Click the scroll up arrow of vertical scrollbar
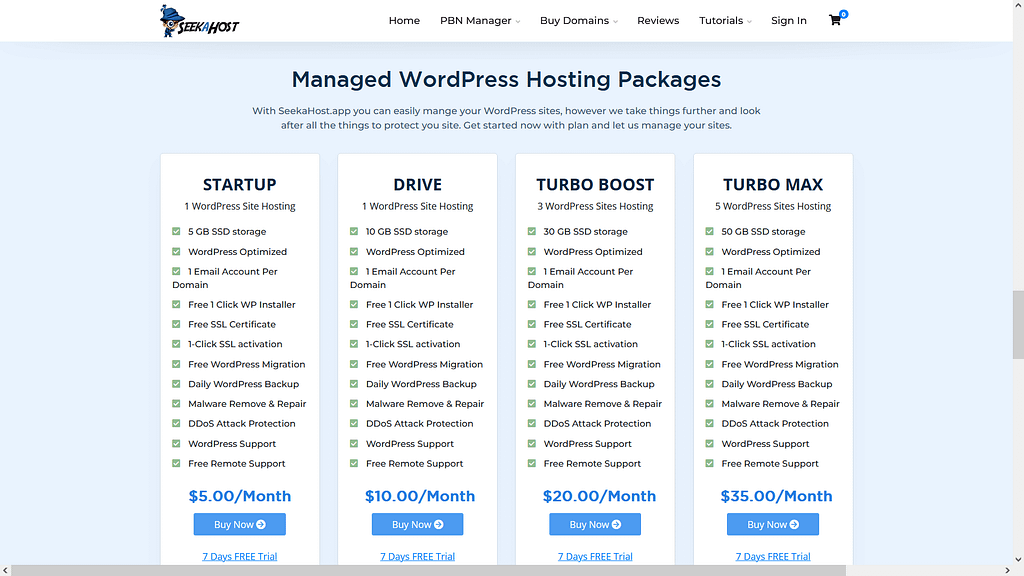Screen dimensions: 1024x576 click(1018, 5)
